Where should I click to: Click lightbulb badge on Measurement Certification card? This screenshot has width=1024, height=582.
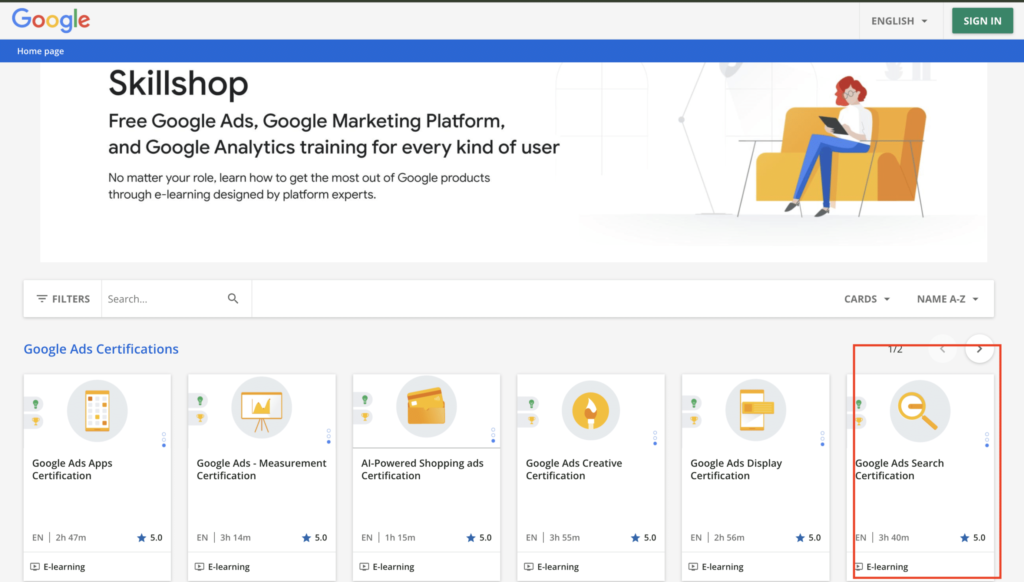(x=200, y=400)
